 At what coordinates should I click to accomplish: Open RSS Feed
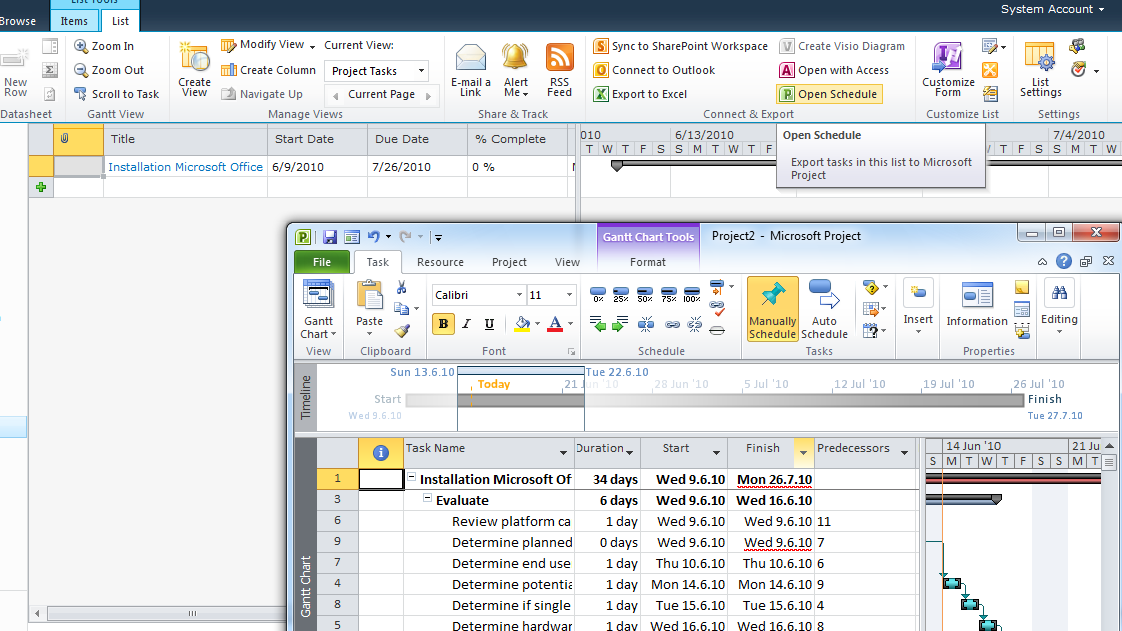tap(560, 69)
